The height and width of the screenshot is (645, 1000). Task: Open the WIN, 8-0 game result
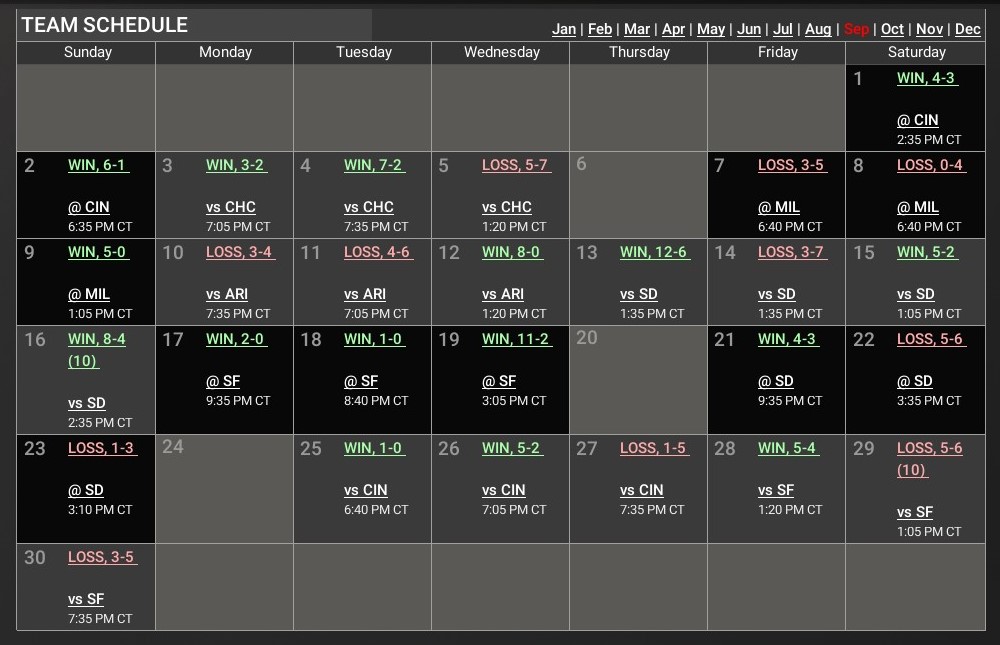tap(512, 252)
